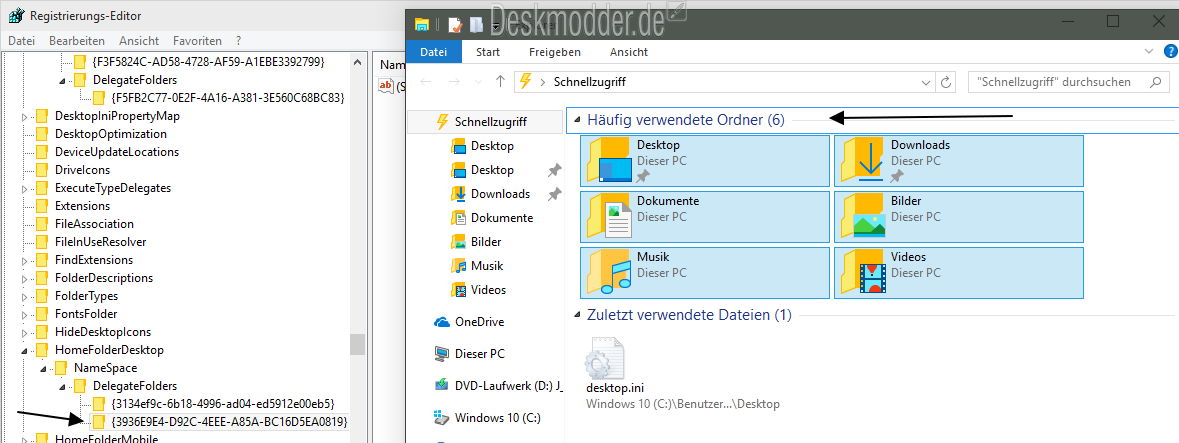Image resolution: width=1179 pixels, height=443 pixels.
Task: Open OneDrive in the navigation pane
Action: (478, 322)
